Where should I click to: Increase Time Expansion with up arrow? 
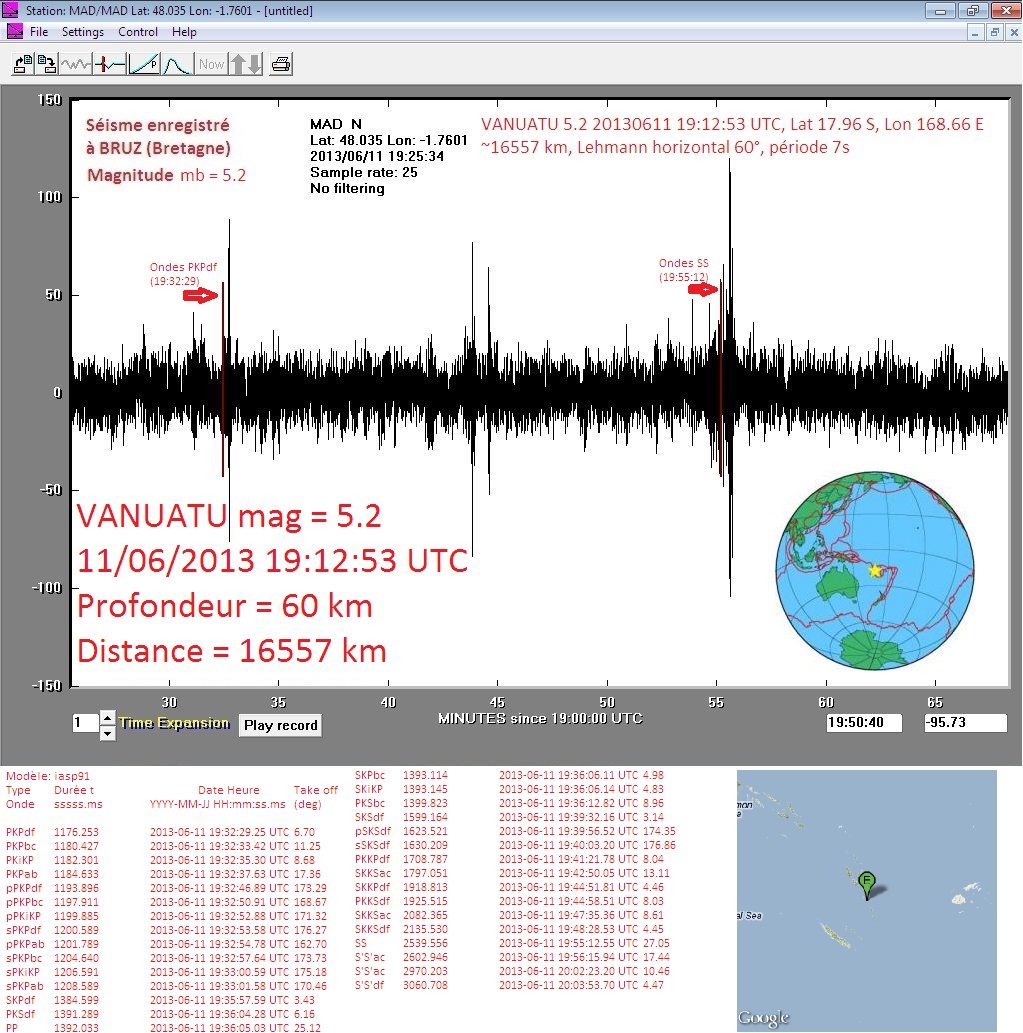[108, 718]
